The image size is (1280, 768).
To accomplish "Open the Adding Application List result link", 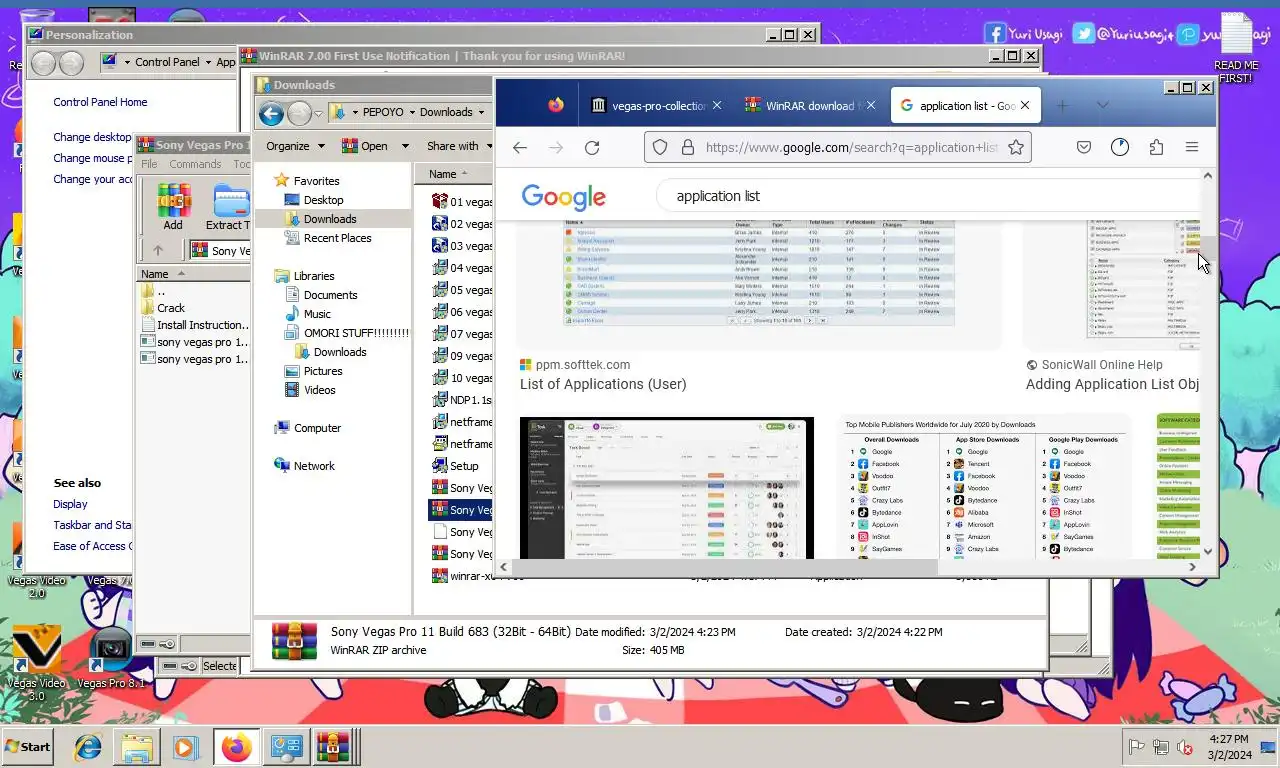I will (1112, 384).
